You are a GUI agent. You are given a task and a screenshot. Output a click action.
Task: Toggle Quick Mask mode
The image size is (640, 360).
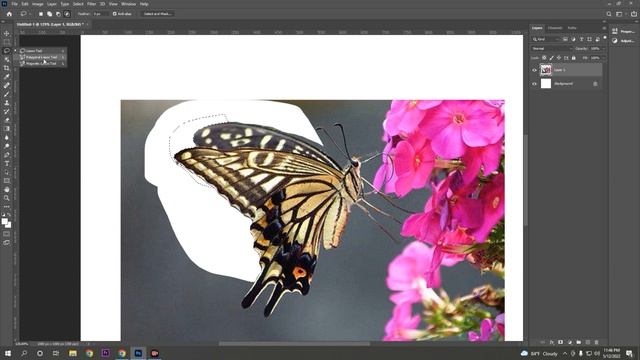[7, 234]
